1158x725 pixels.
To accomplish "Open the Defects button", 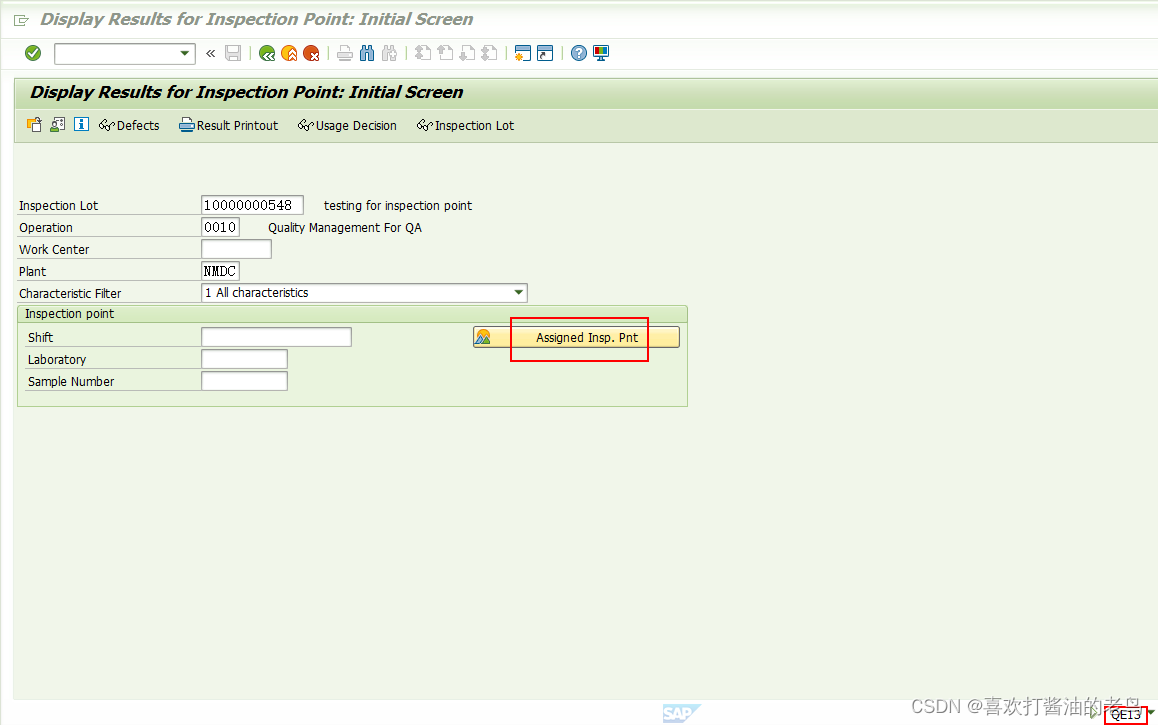I will tap(129, 126).
